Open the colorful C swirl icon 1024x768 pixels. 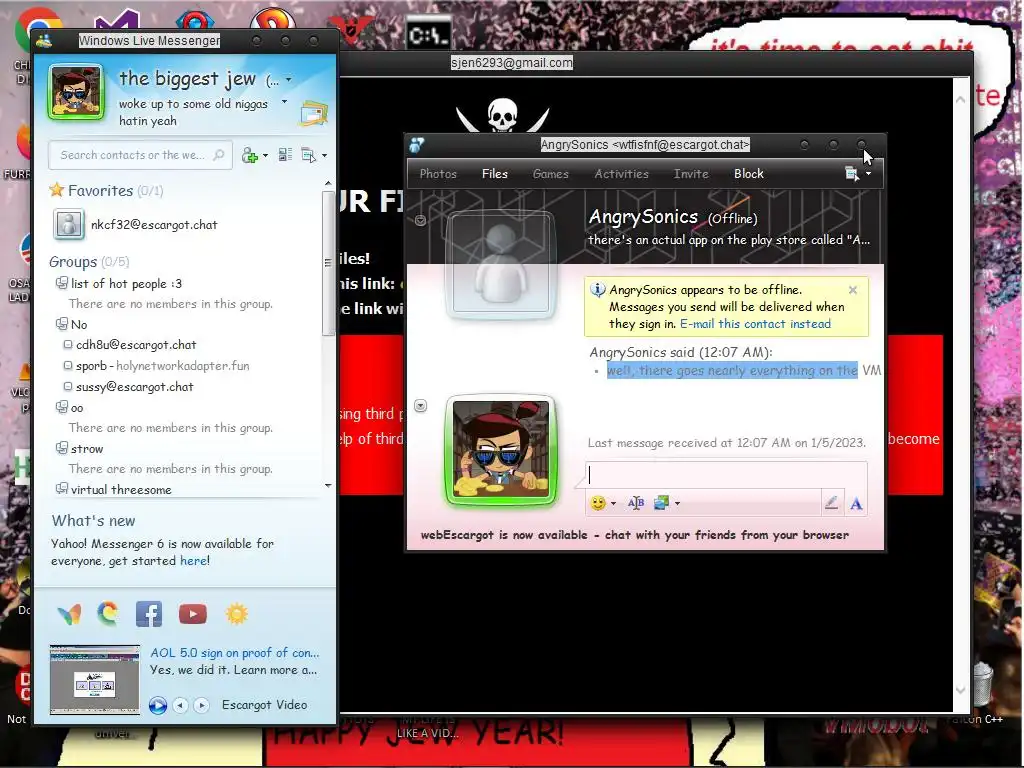[108, 614]
